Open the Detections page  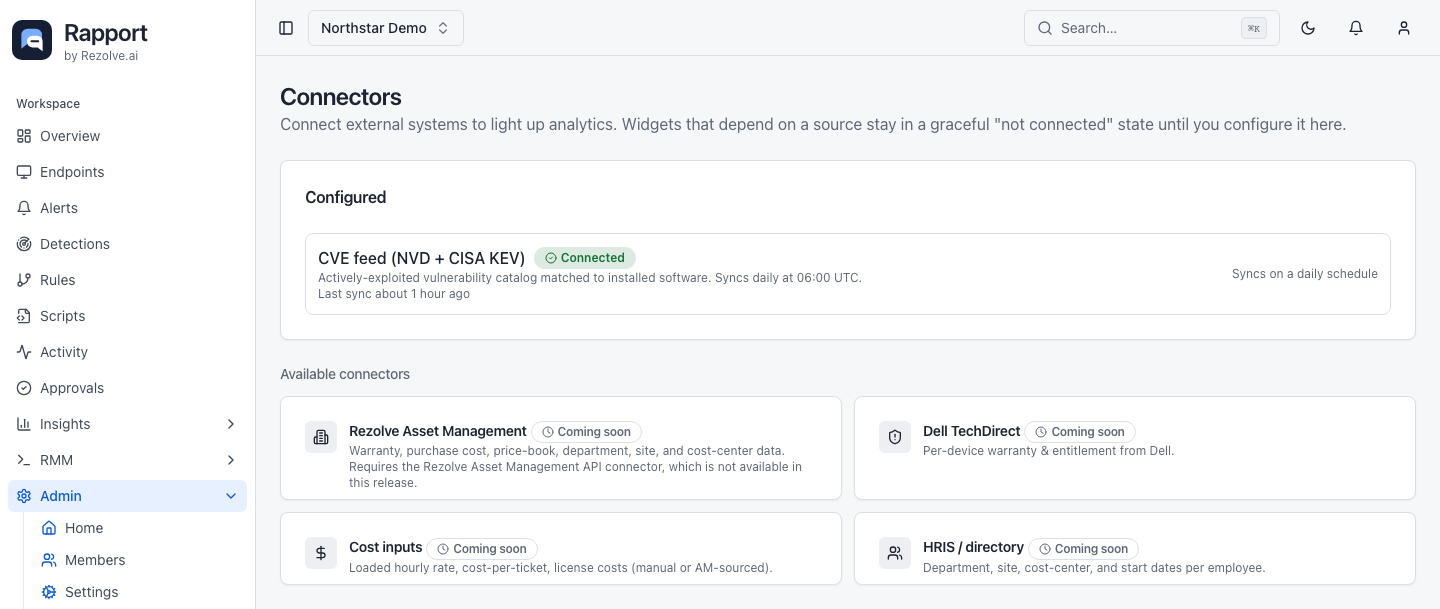click(x=127, y=244)
